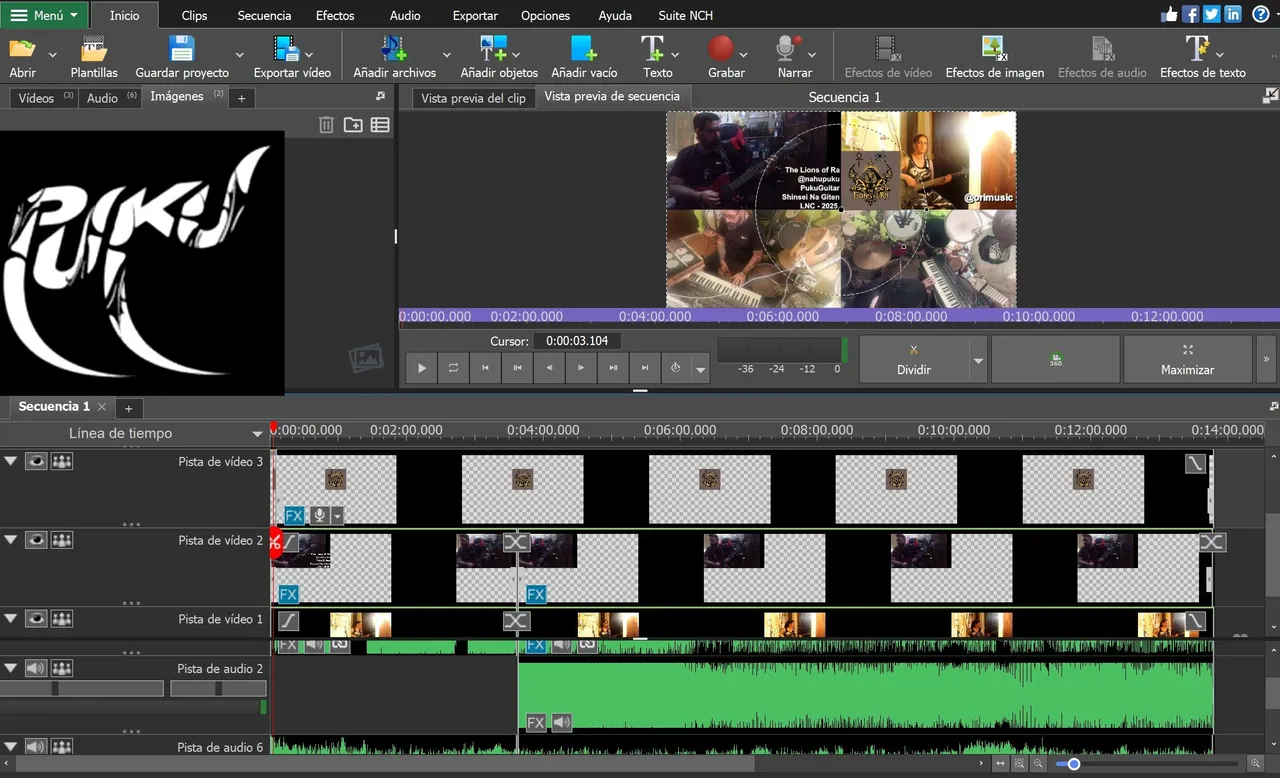The height and width of the screenshot is (778, 1280).
Task: Switch to Vista previa del clip tab
Action: pos(473,98)
